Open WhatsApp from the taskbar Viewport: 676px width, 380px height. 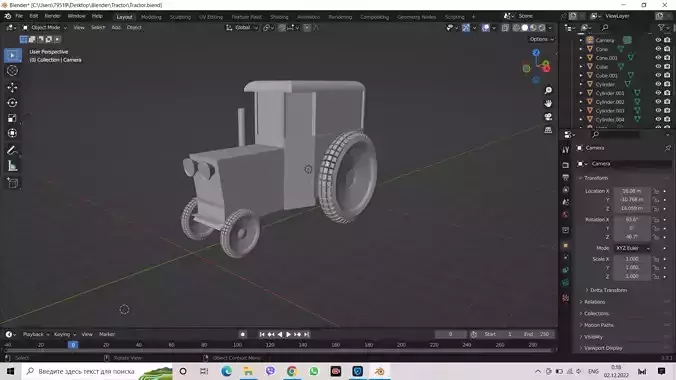[x=314, y=371]
